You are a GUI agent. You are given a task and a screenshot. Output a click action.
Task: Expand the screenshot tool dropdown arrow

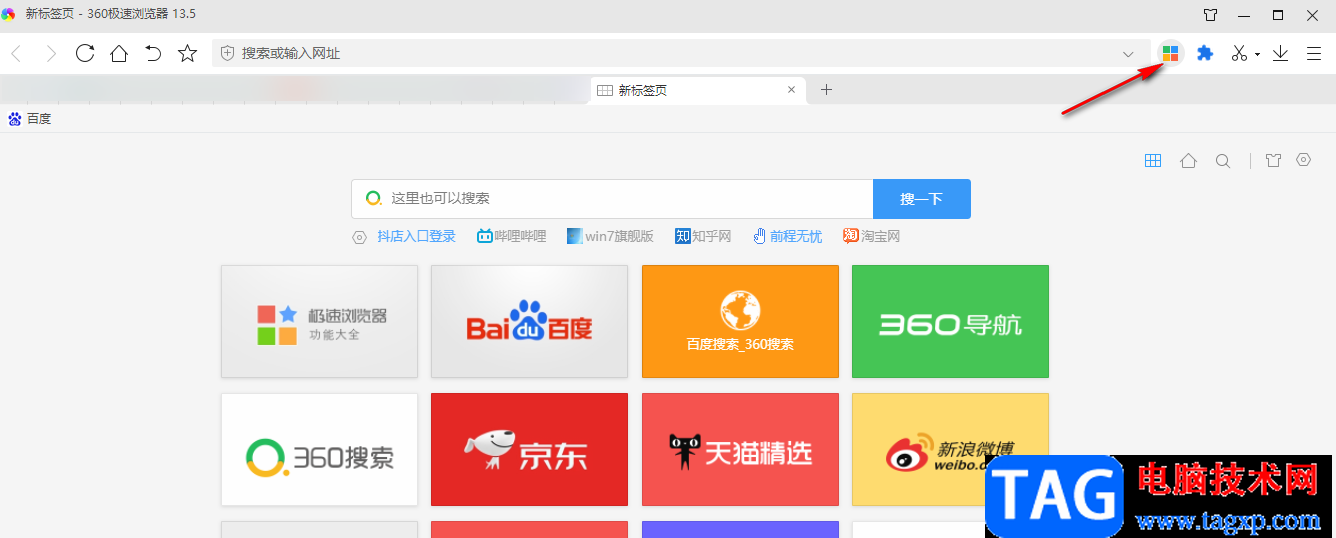click(1257, 55)
